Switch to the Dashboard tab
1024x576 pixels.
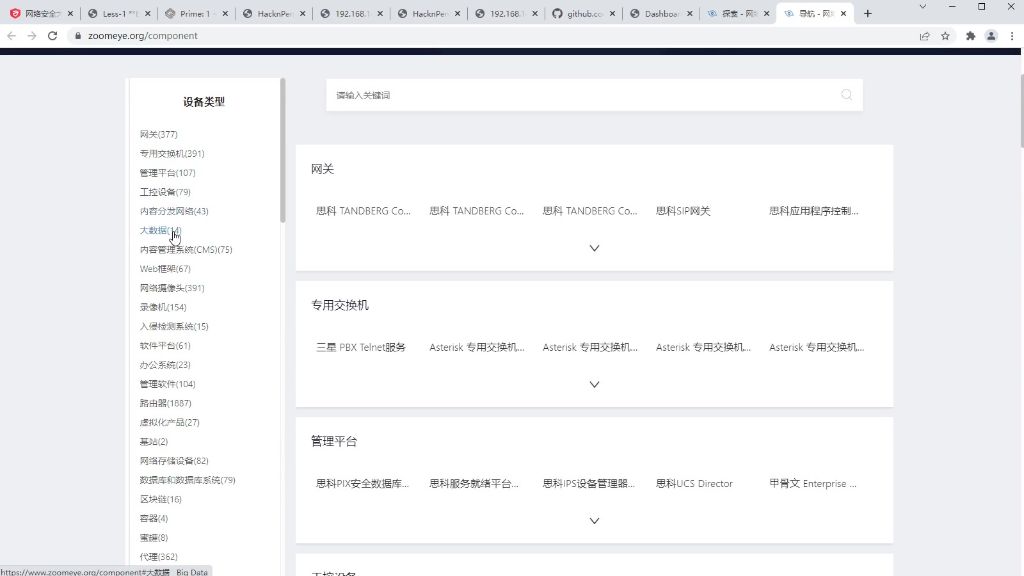click(660, 13)
